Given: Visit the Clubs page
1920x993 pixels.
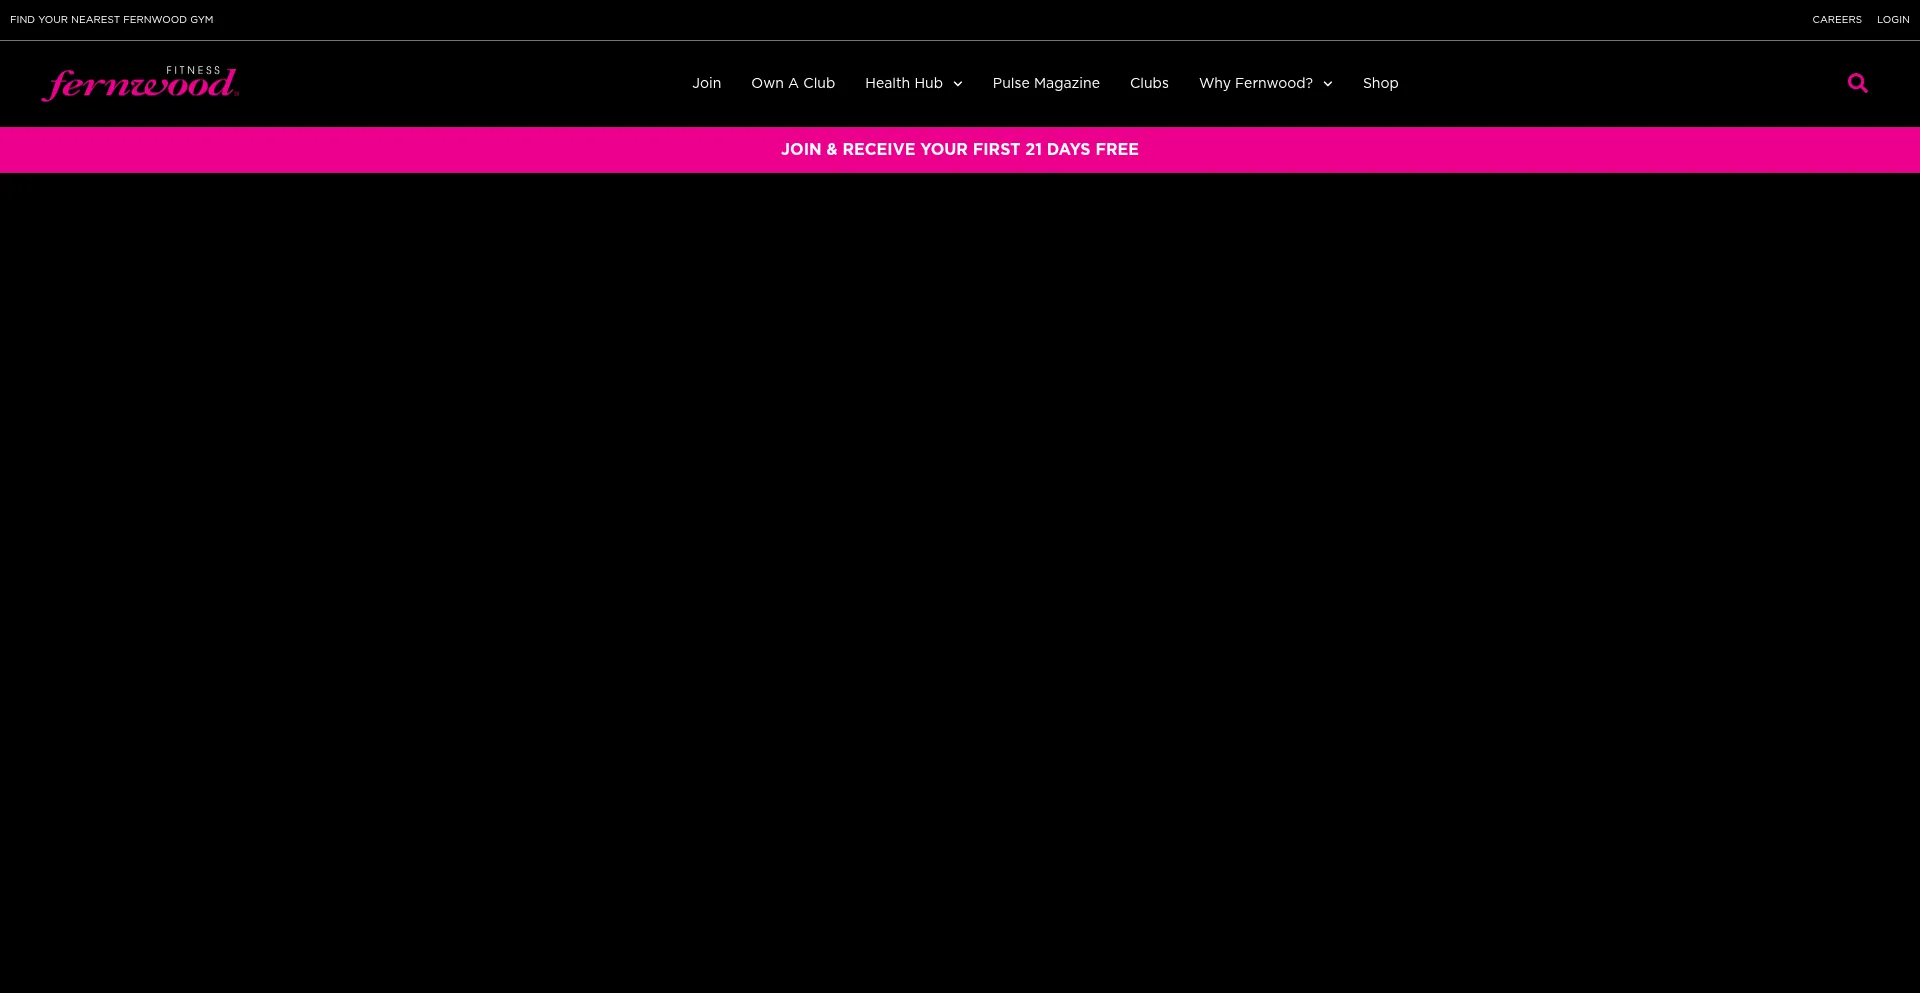Looking at the screenshot, I should point(1149,83).
